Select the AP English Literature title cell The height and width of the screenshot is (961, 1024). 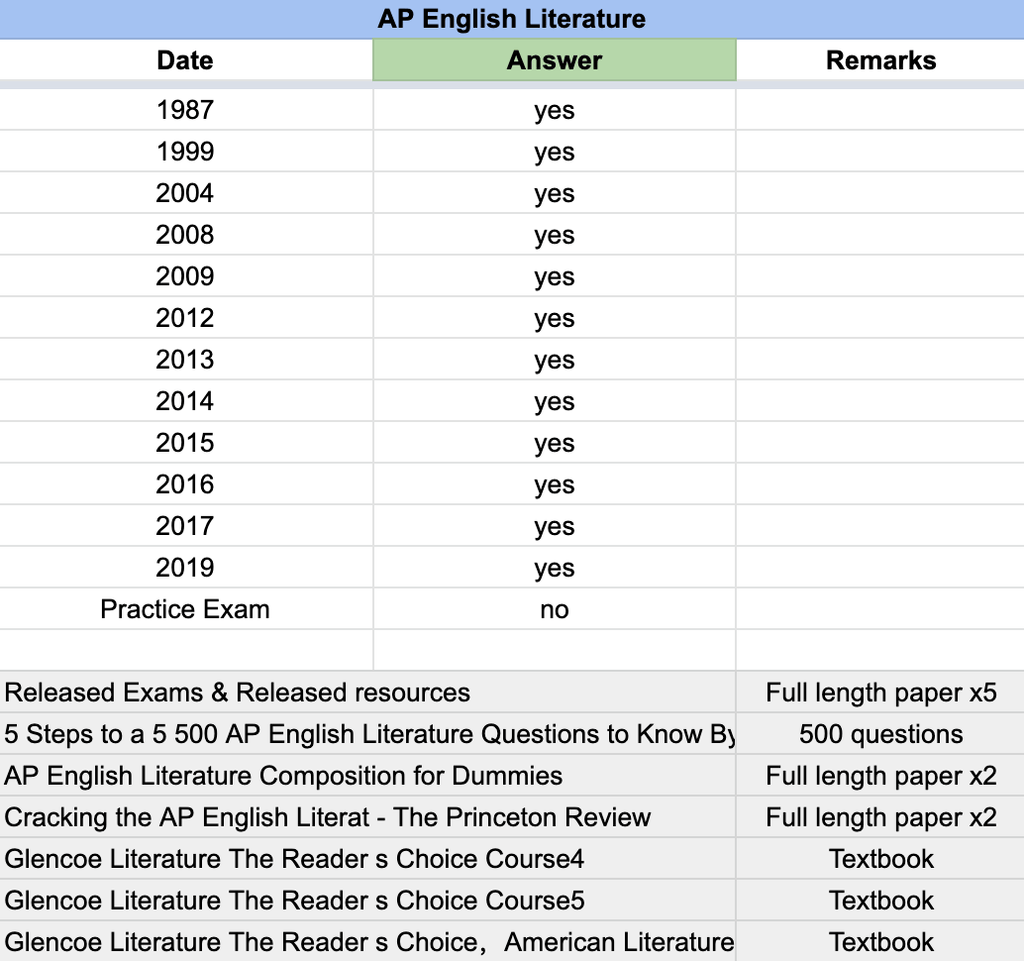point(512,18)
